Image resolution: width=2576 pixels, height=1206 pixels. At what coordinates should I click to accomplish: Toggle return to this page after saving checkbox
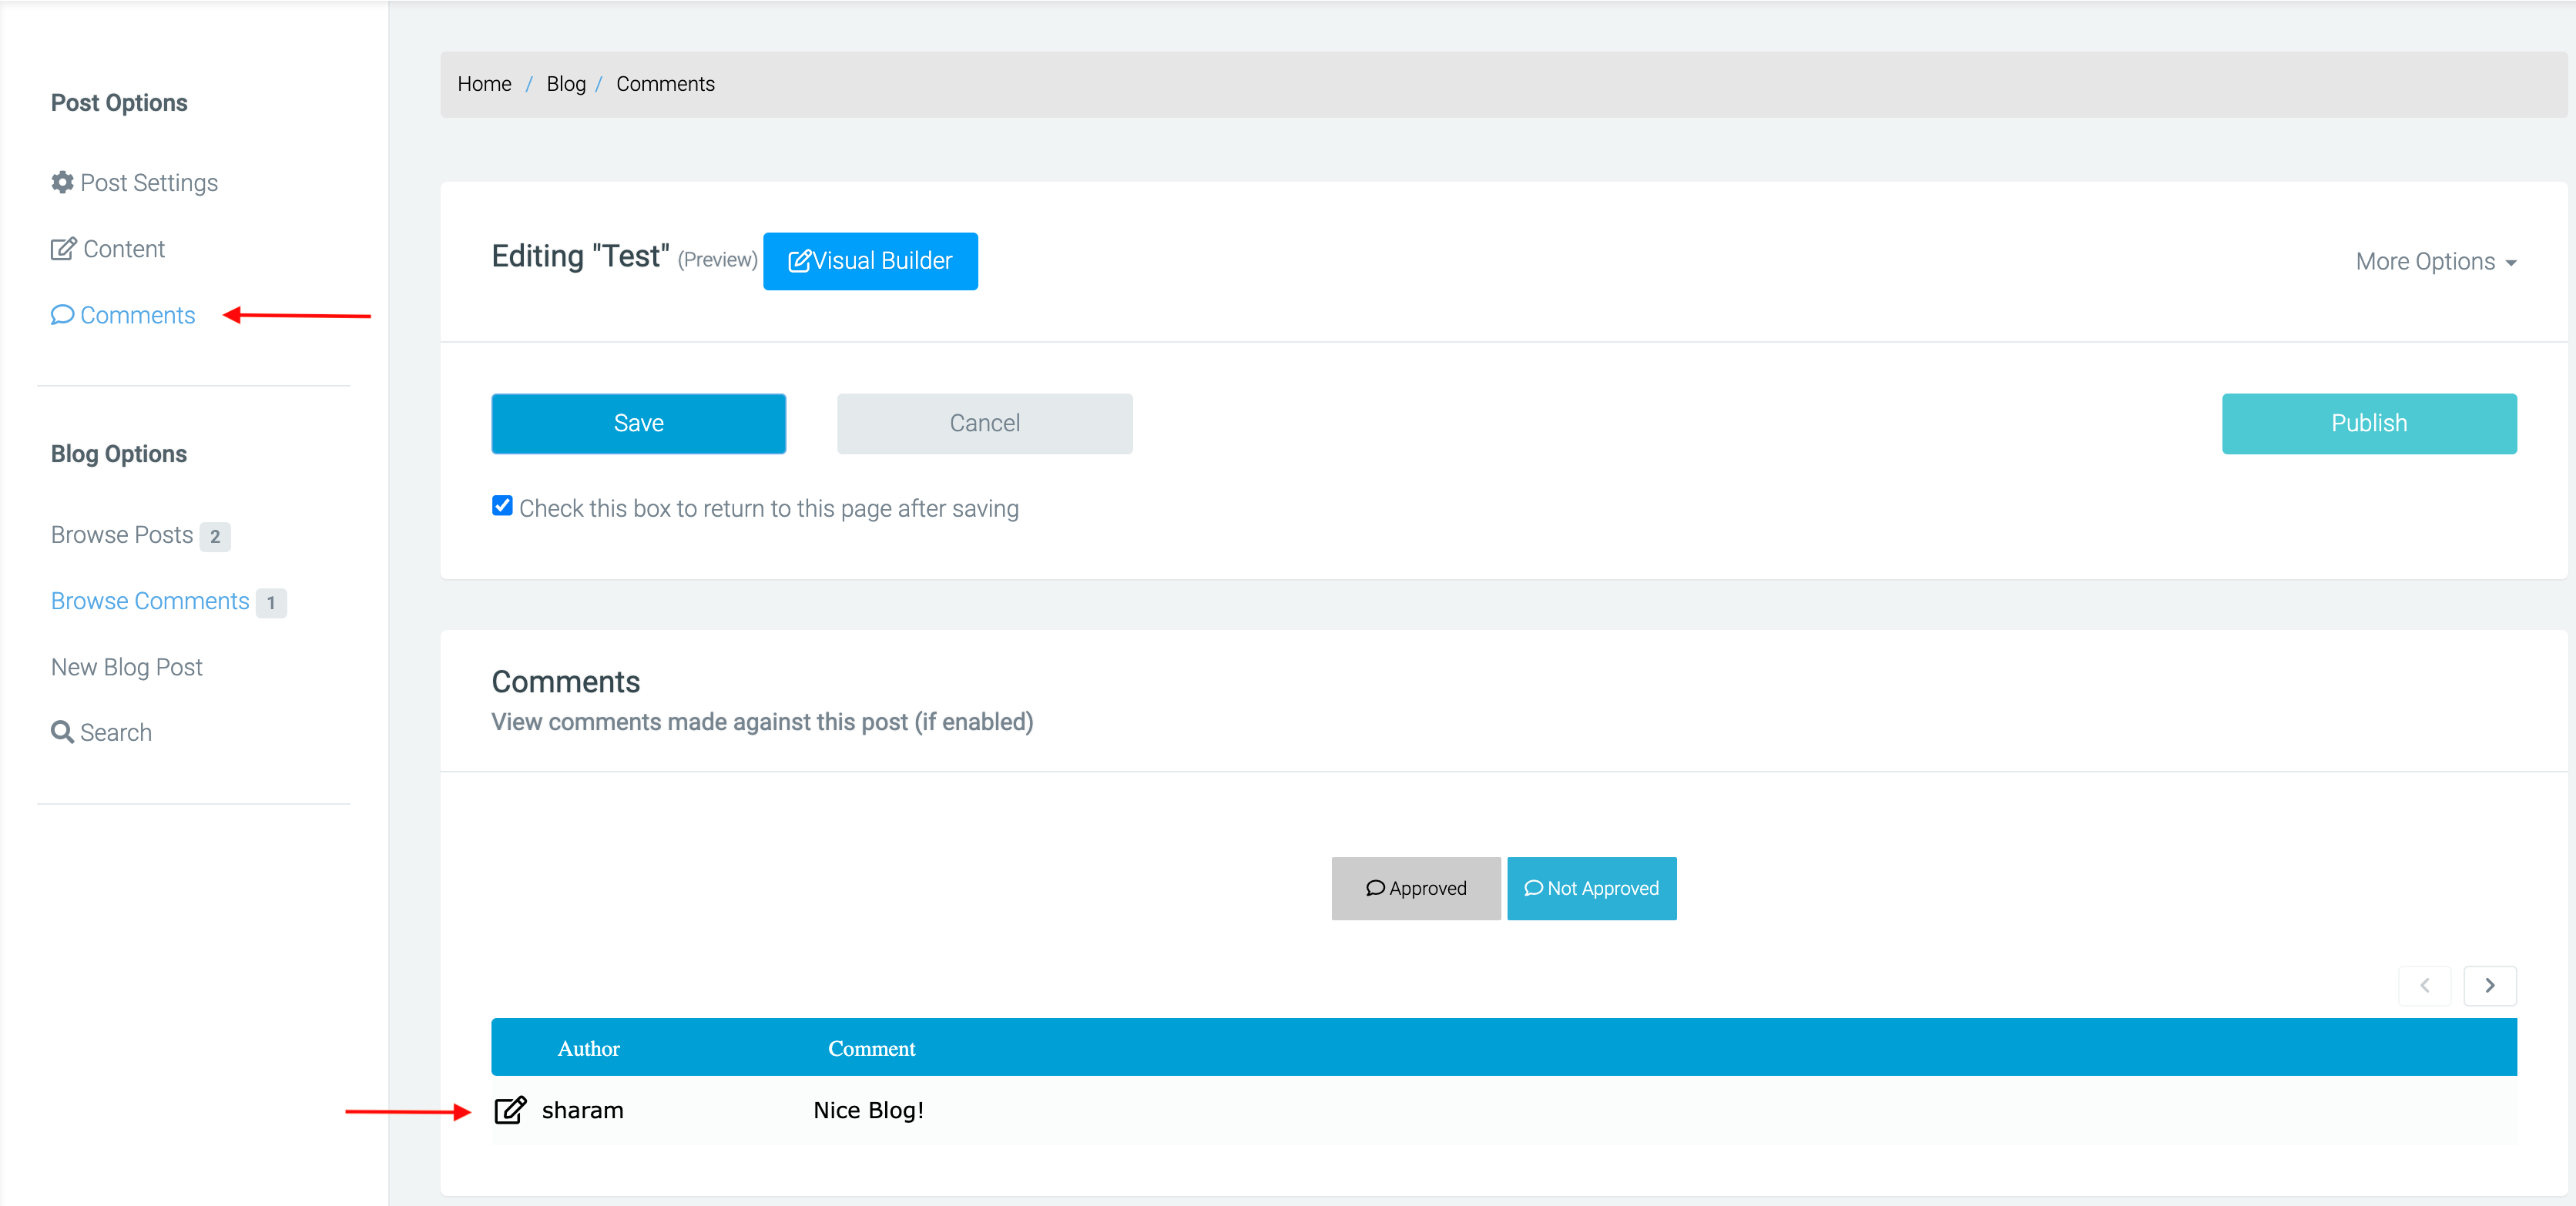coord(502,506)
